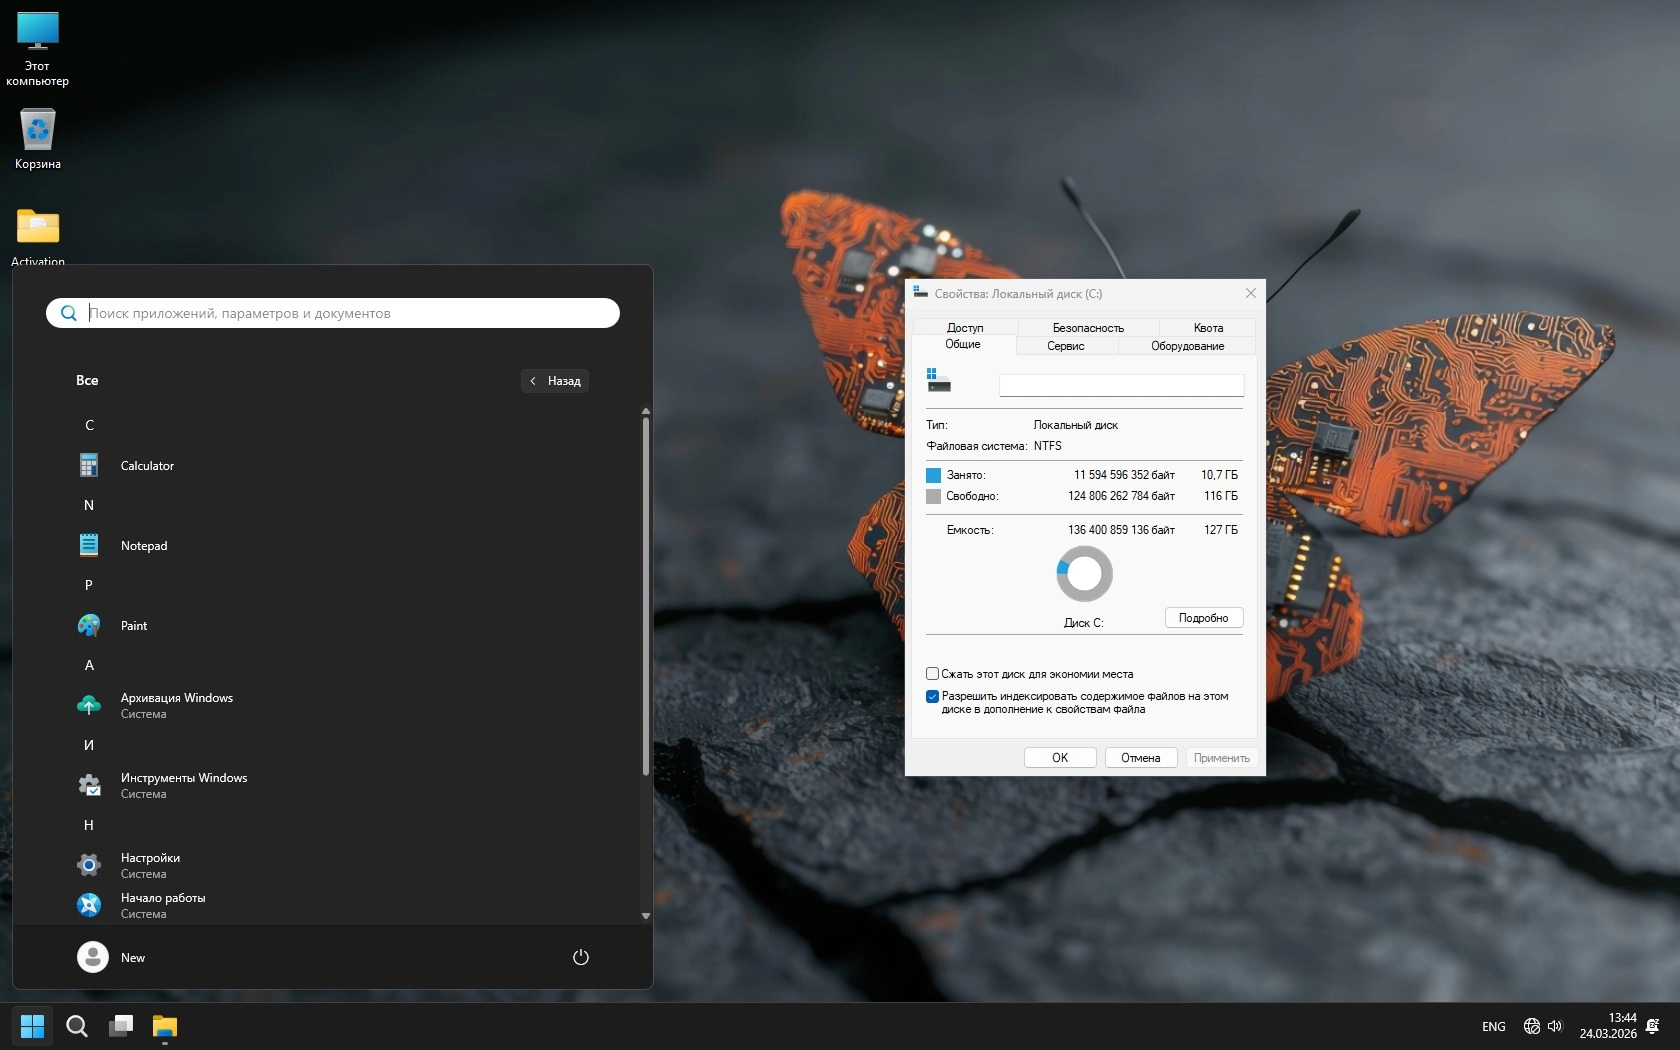The width and height of the screenshot is (1680, 1050).
Task: Click the ENG language indicator
Action: (1494, 1027)
